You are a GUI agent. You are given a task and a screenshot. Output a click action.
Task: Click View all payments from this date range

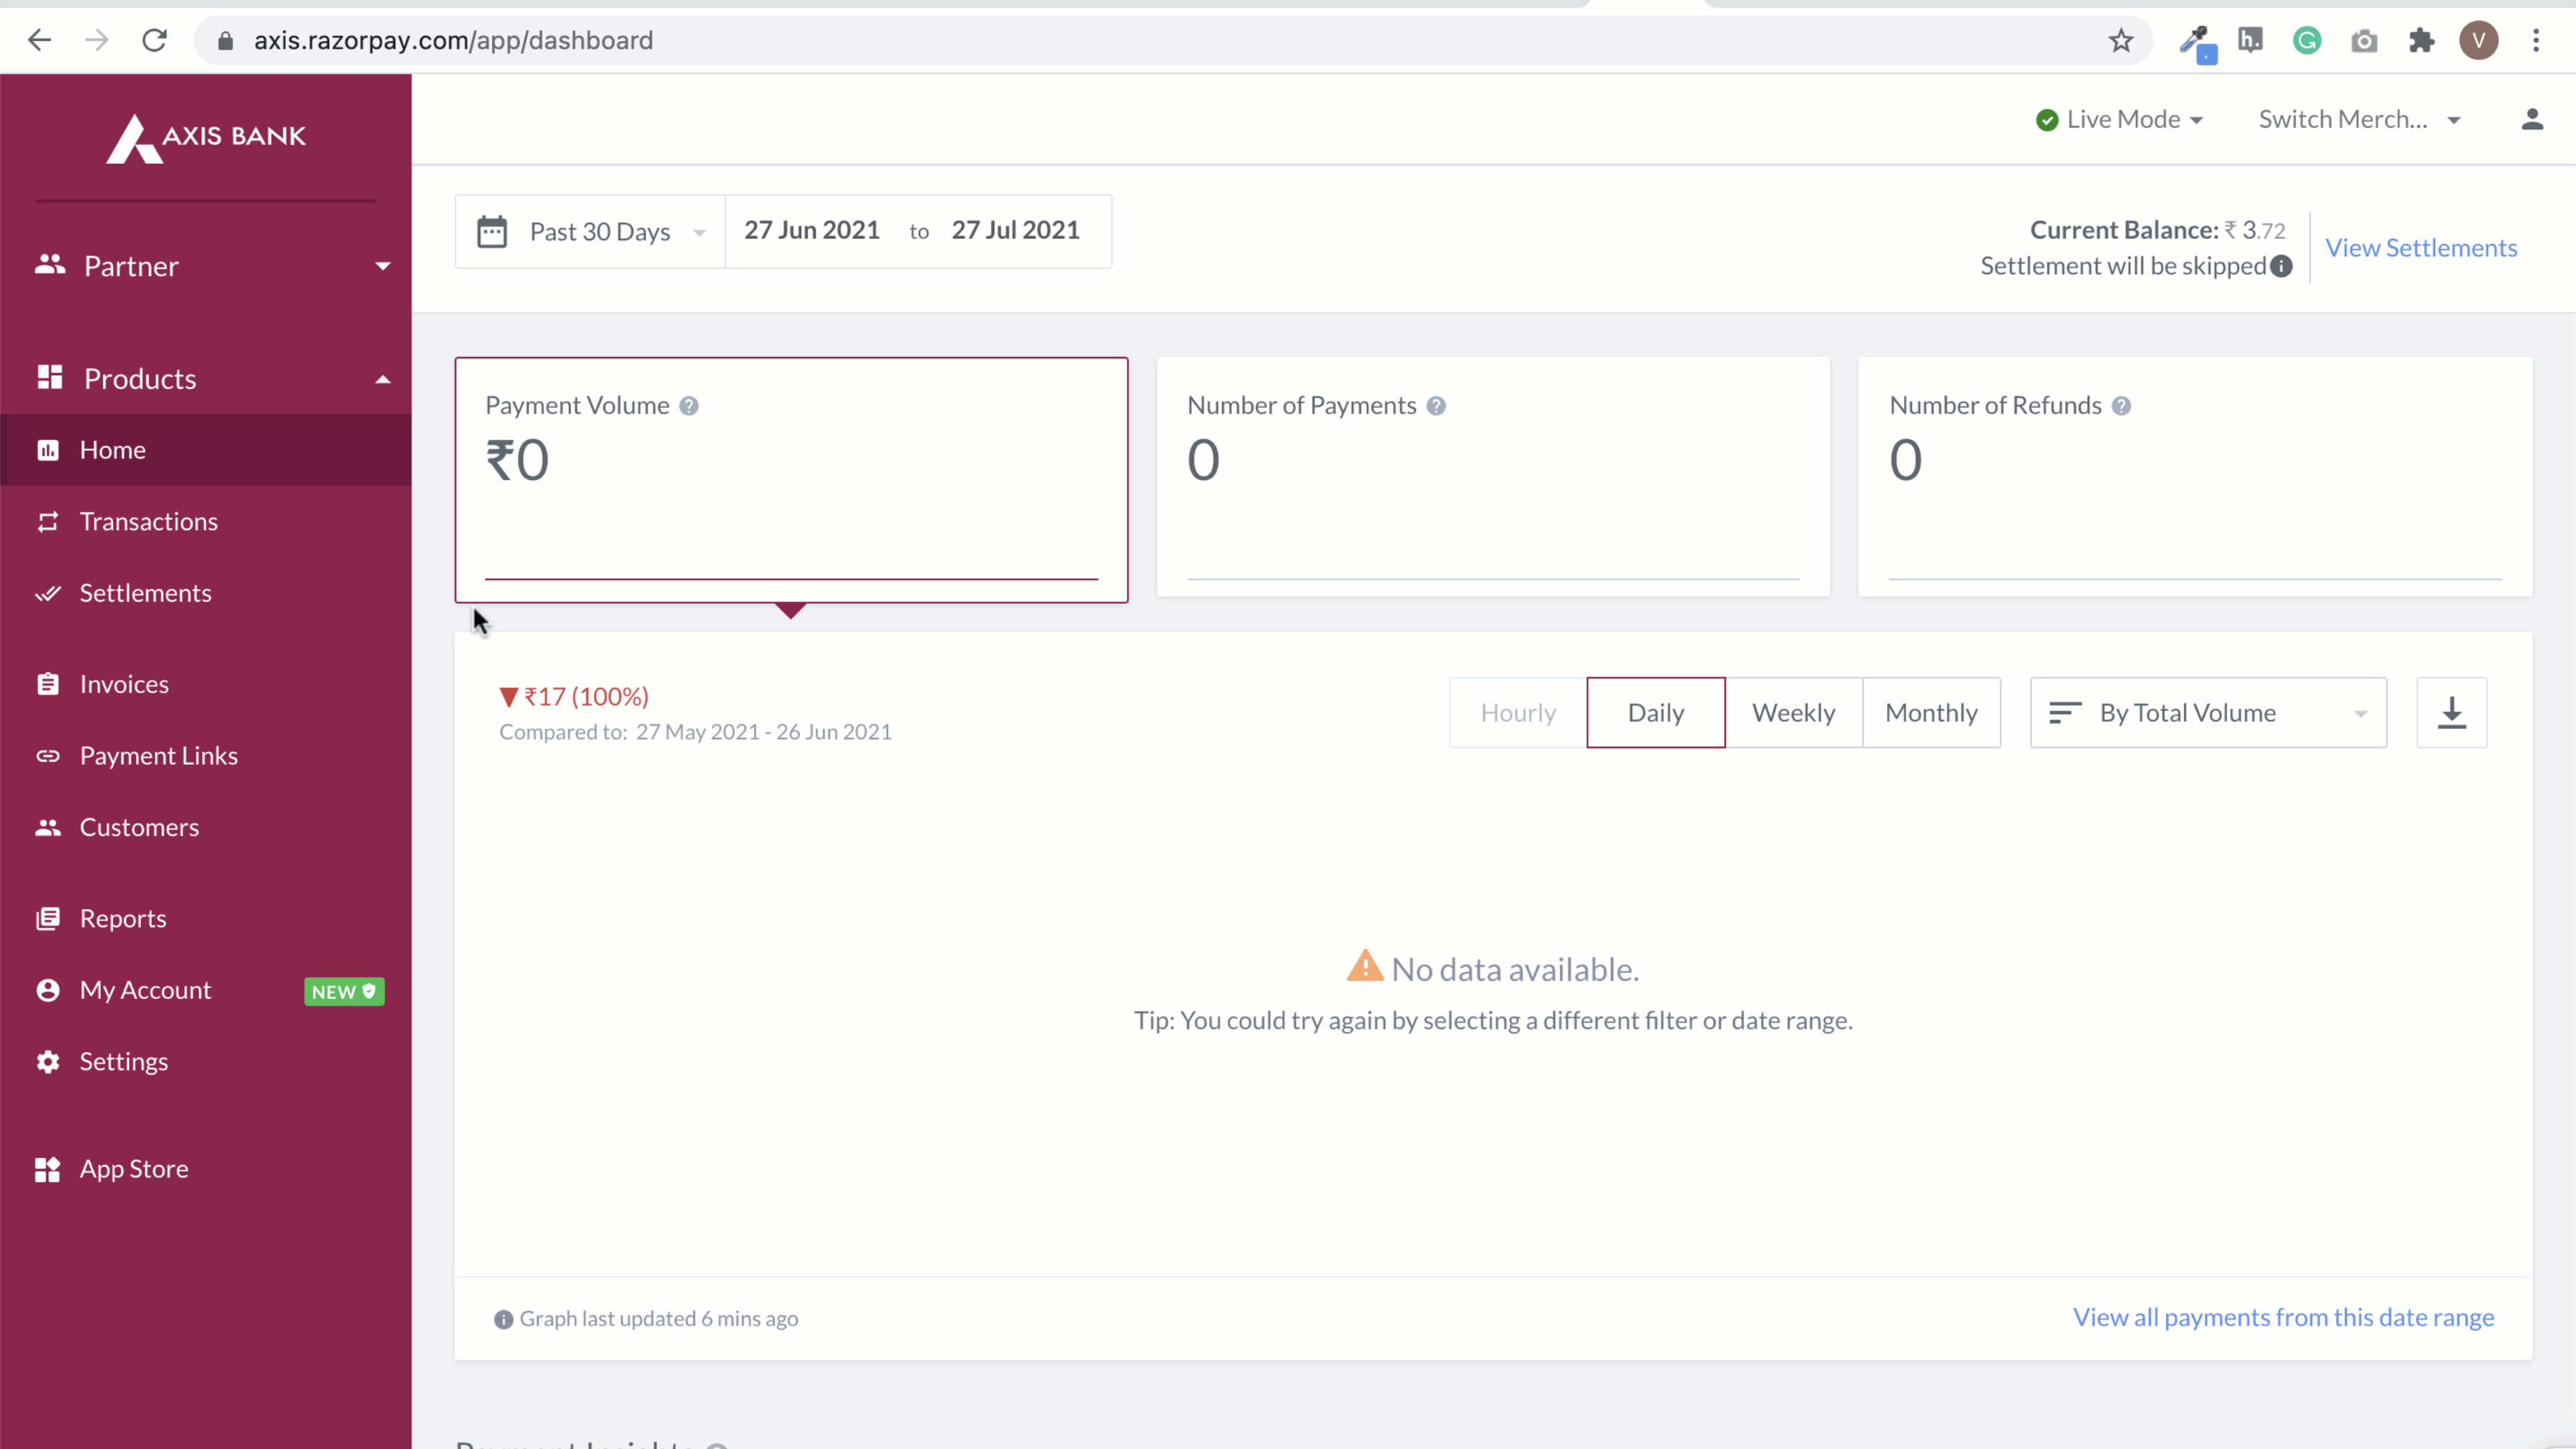click(2283, 1317)
